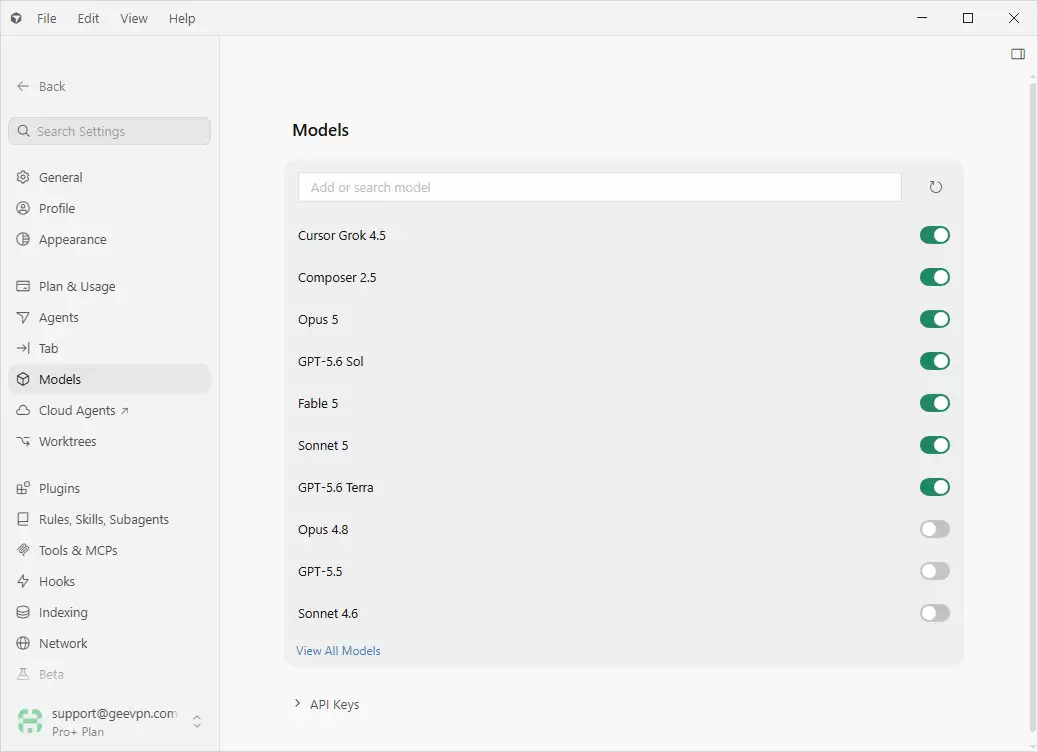
Task: Click the General gear icon
Action: [23, 177]
